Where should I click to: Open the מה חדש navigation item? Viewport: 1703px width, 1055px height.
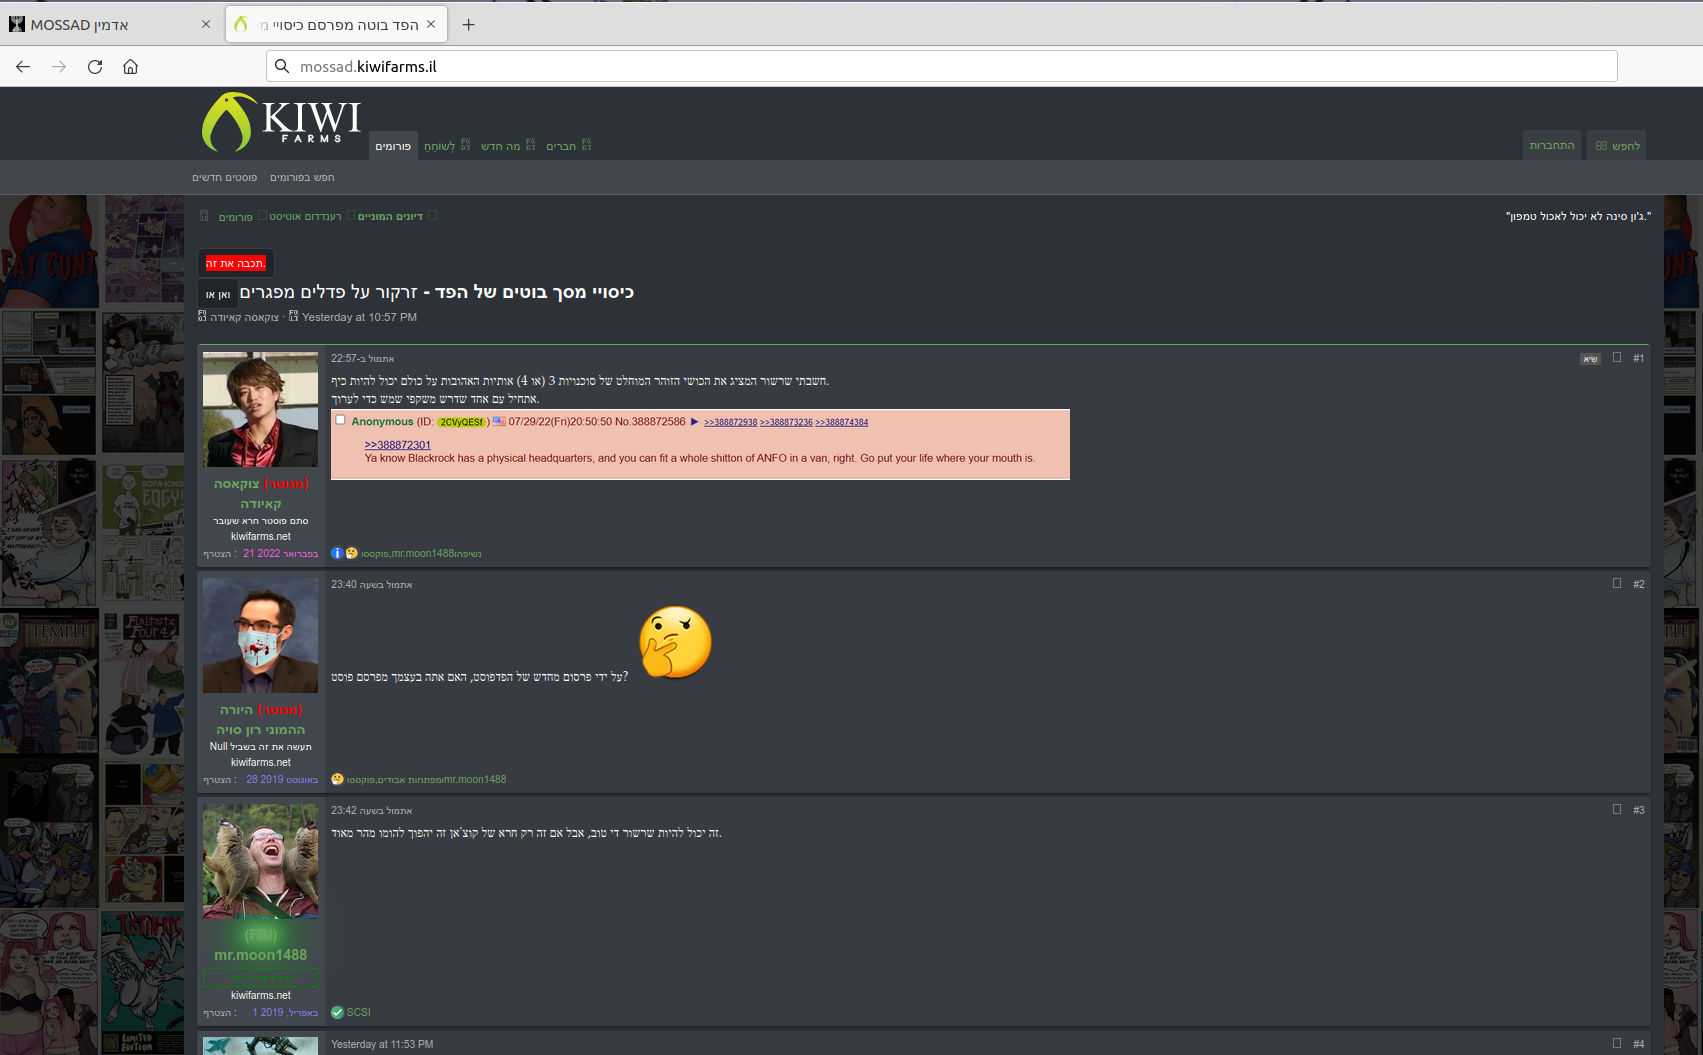coord(500,146)
